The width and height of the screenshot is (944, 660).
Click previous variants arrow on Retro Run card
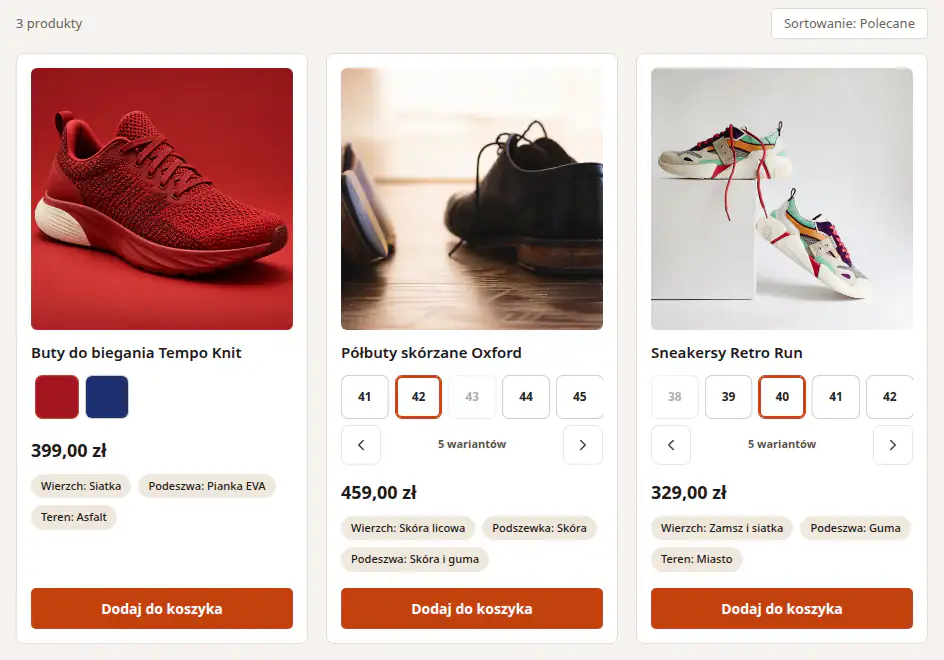click(671, 445)
